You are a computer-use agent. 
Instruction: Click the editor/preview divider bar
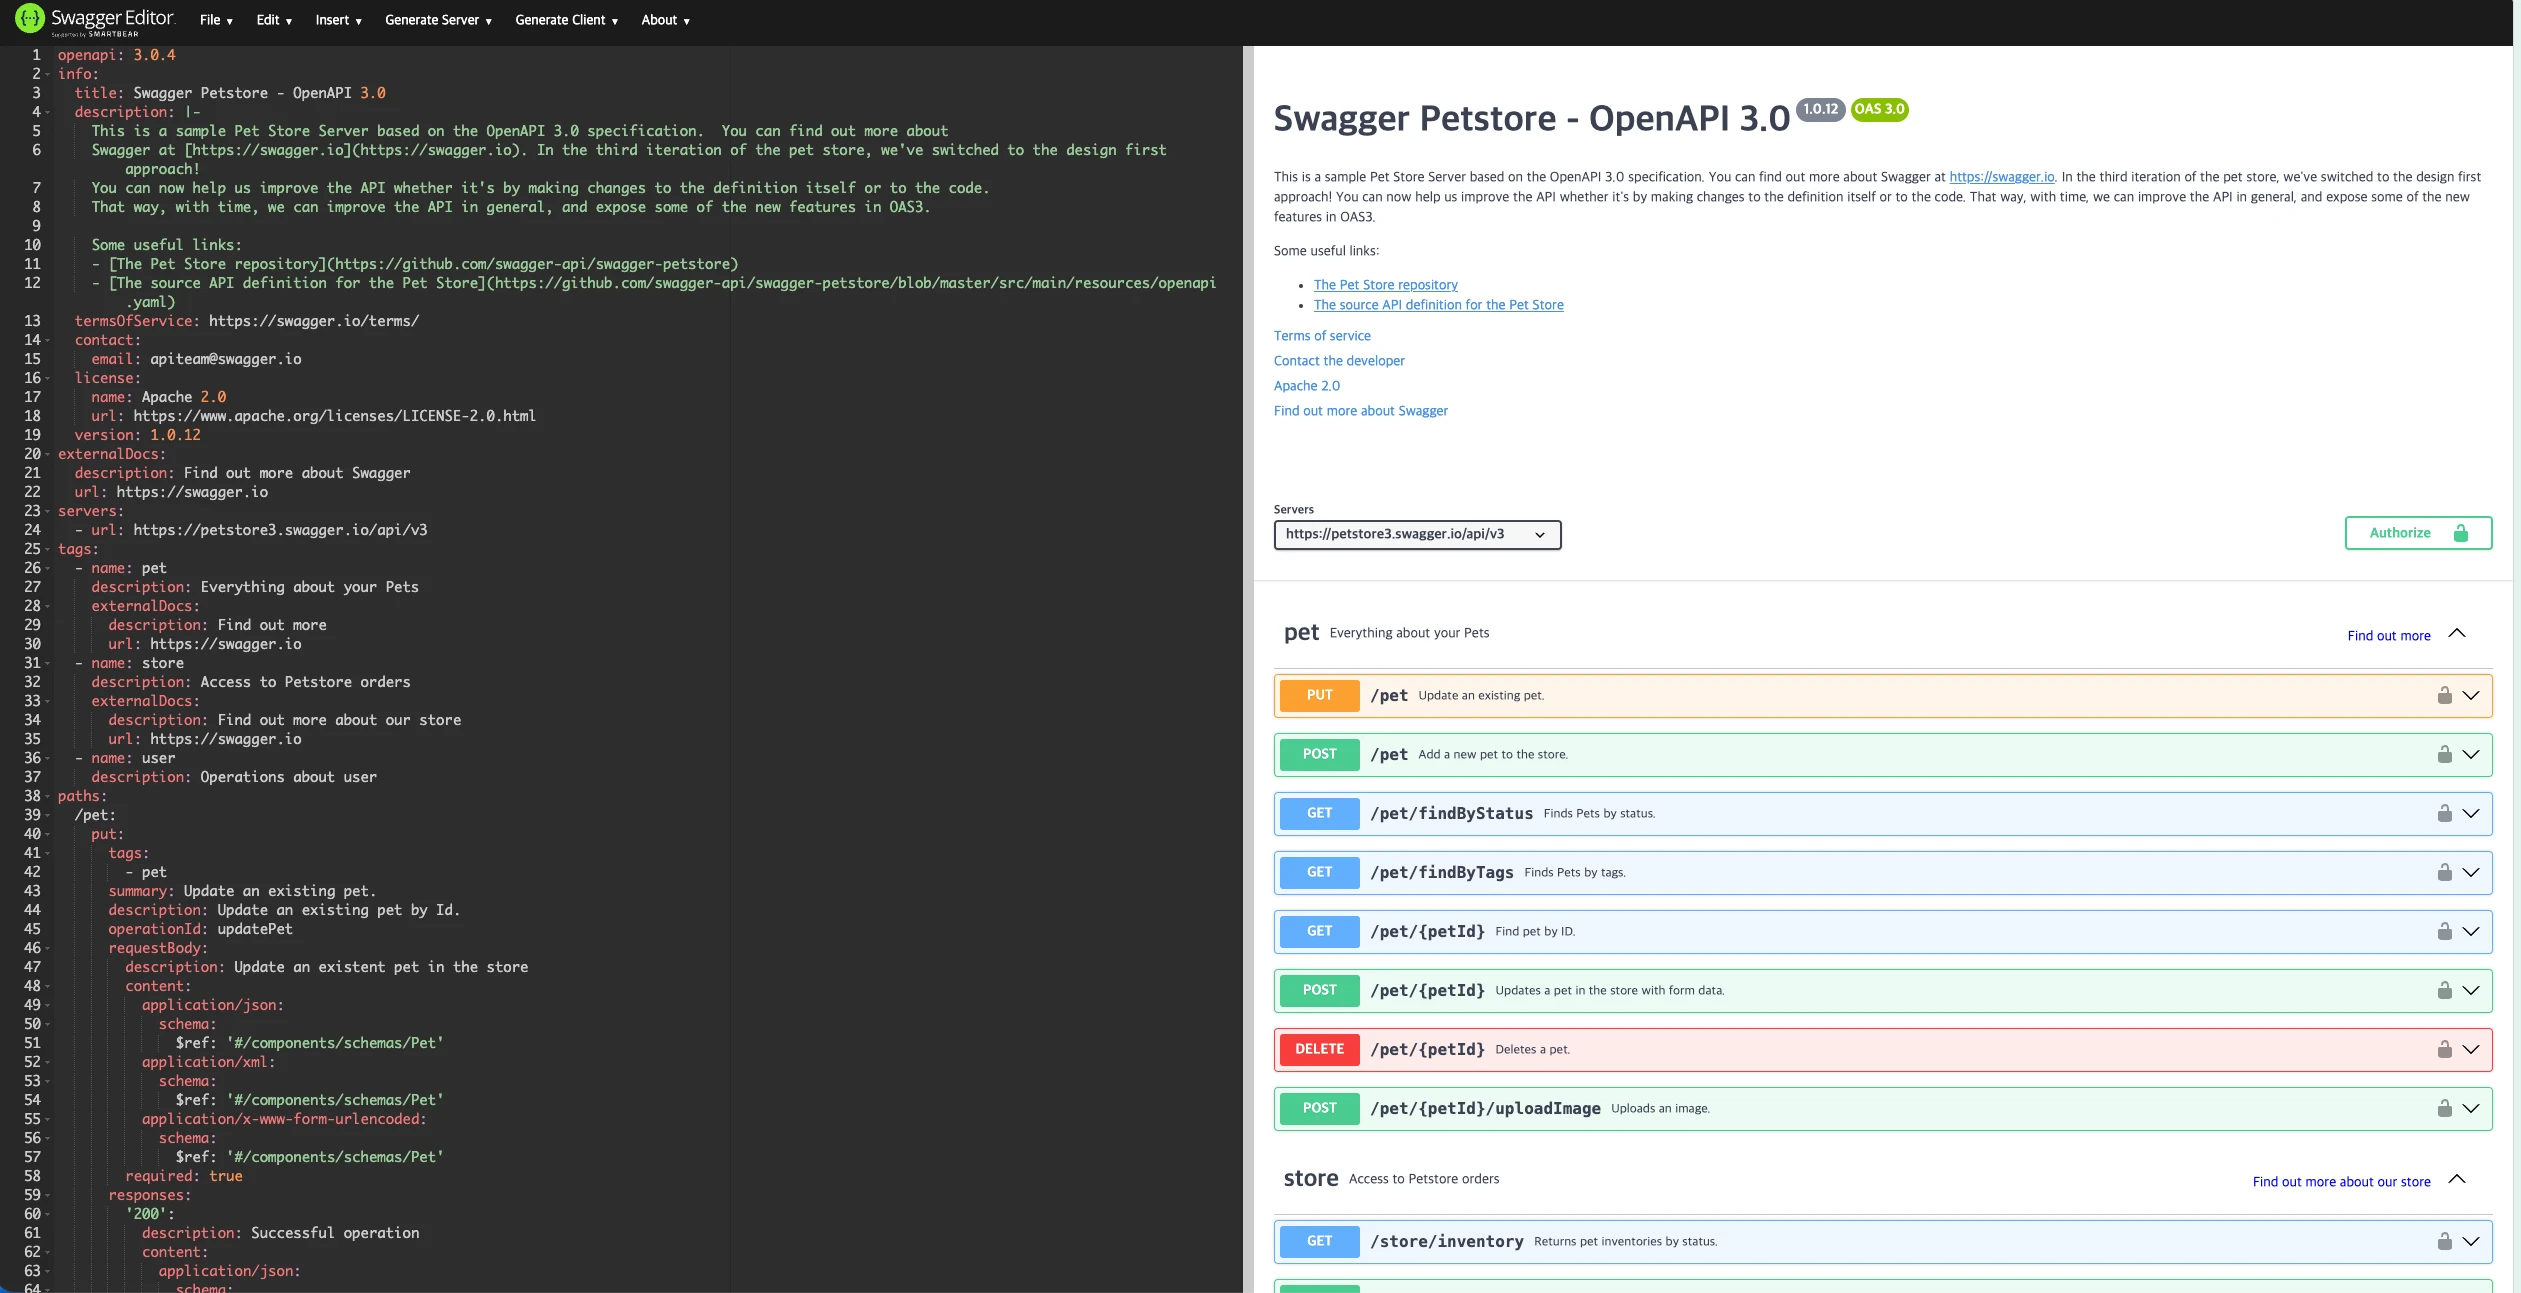[x=1248, y=660]
